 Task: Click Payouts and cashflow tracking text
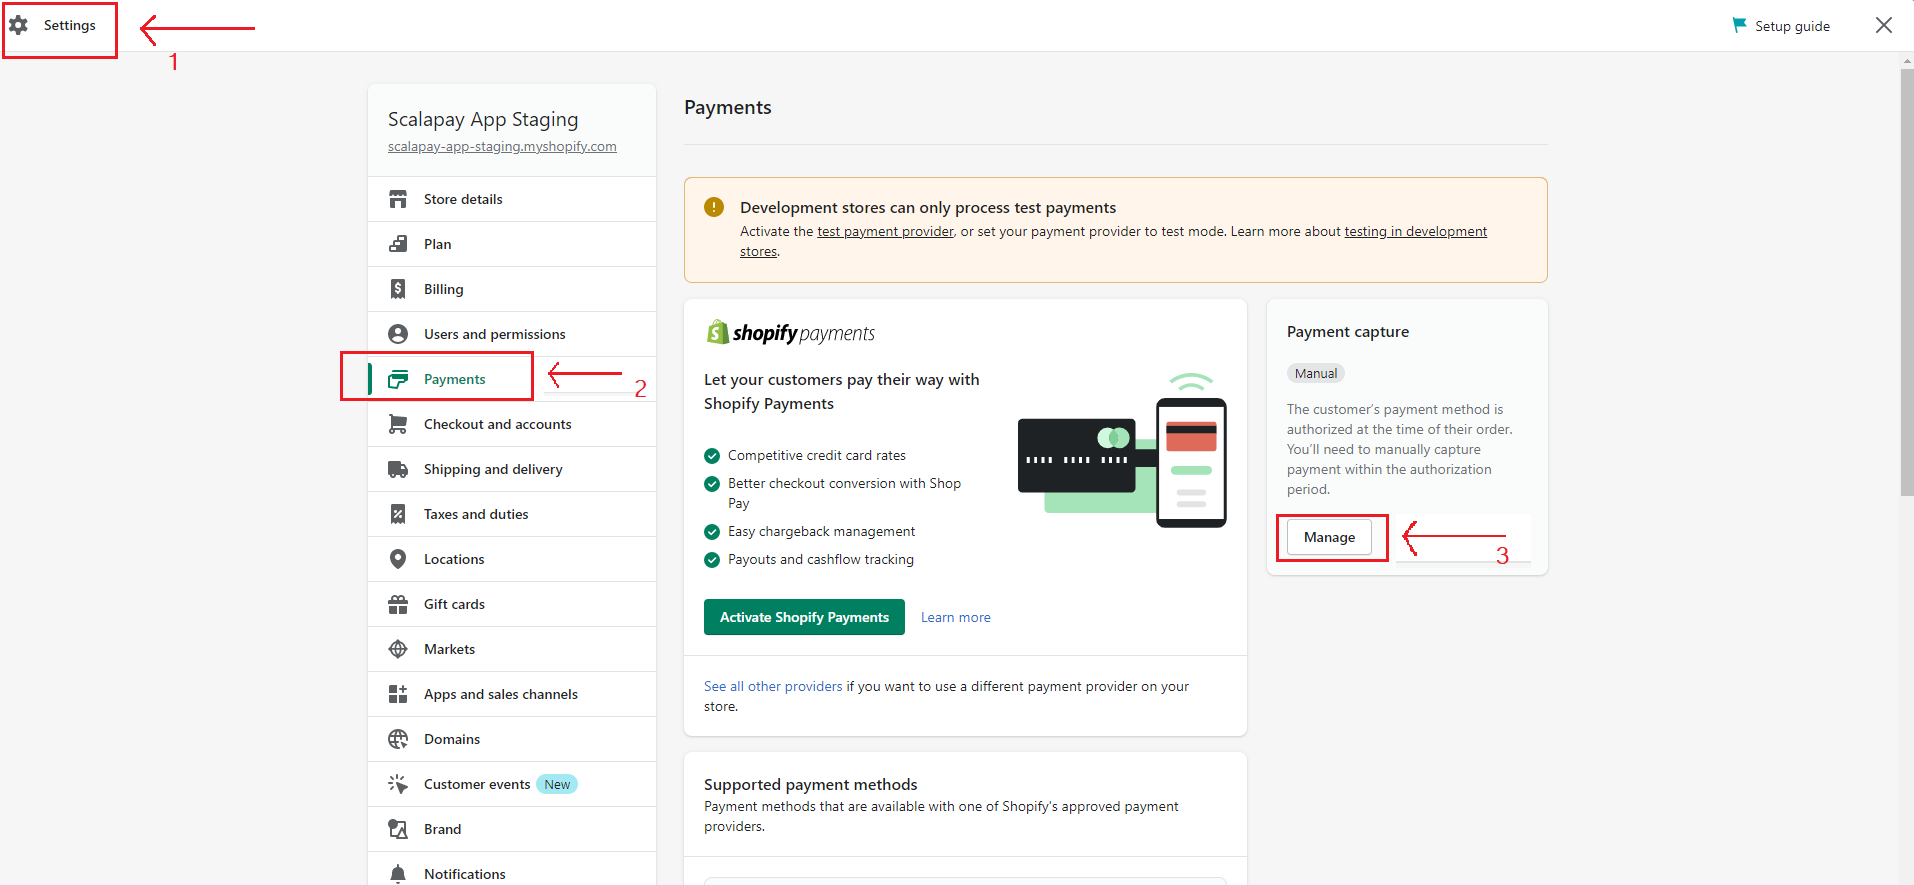point(821,559)
